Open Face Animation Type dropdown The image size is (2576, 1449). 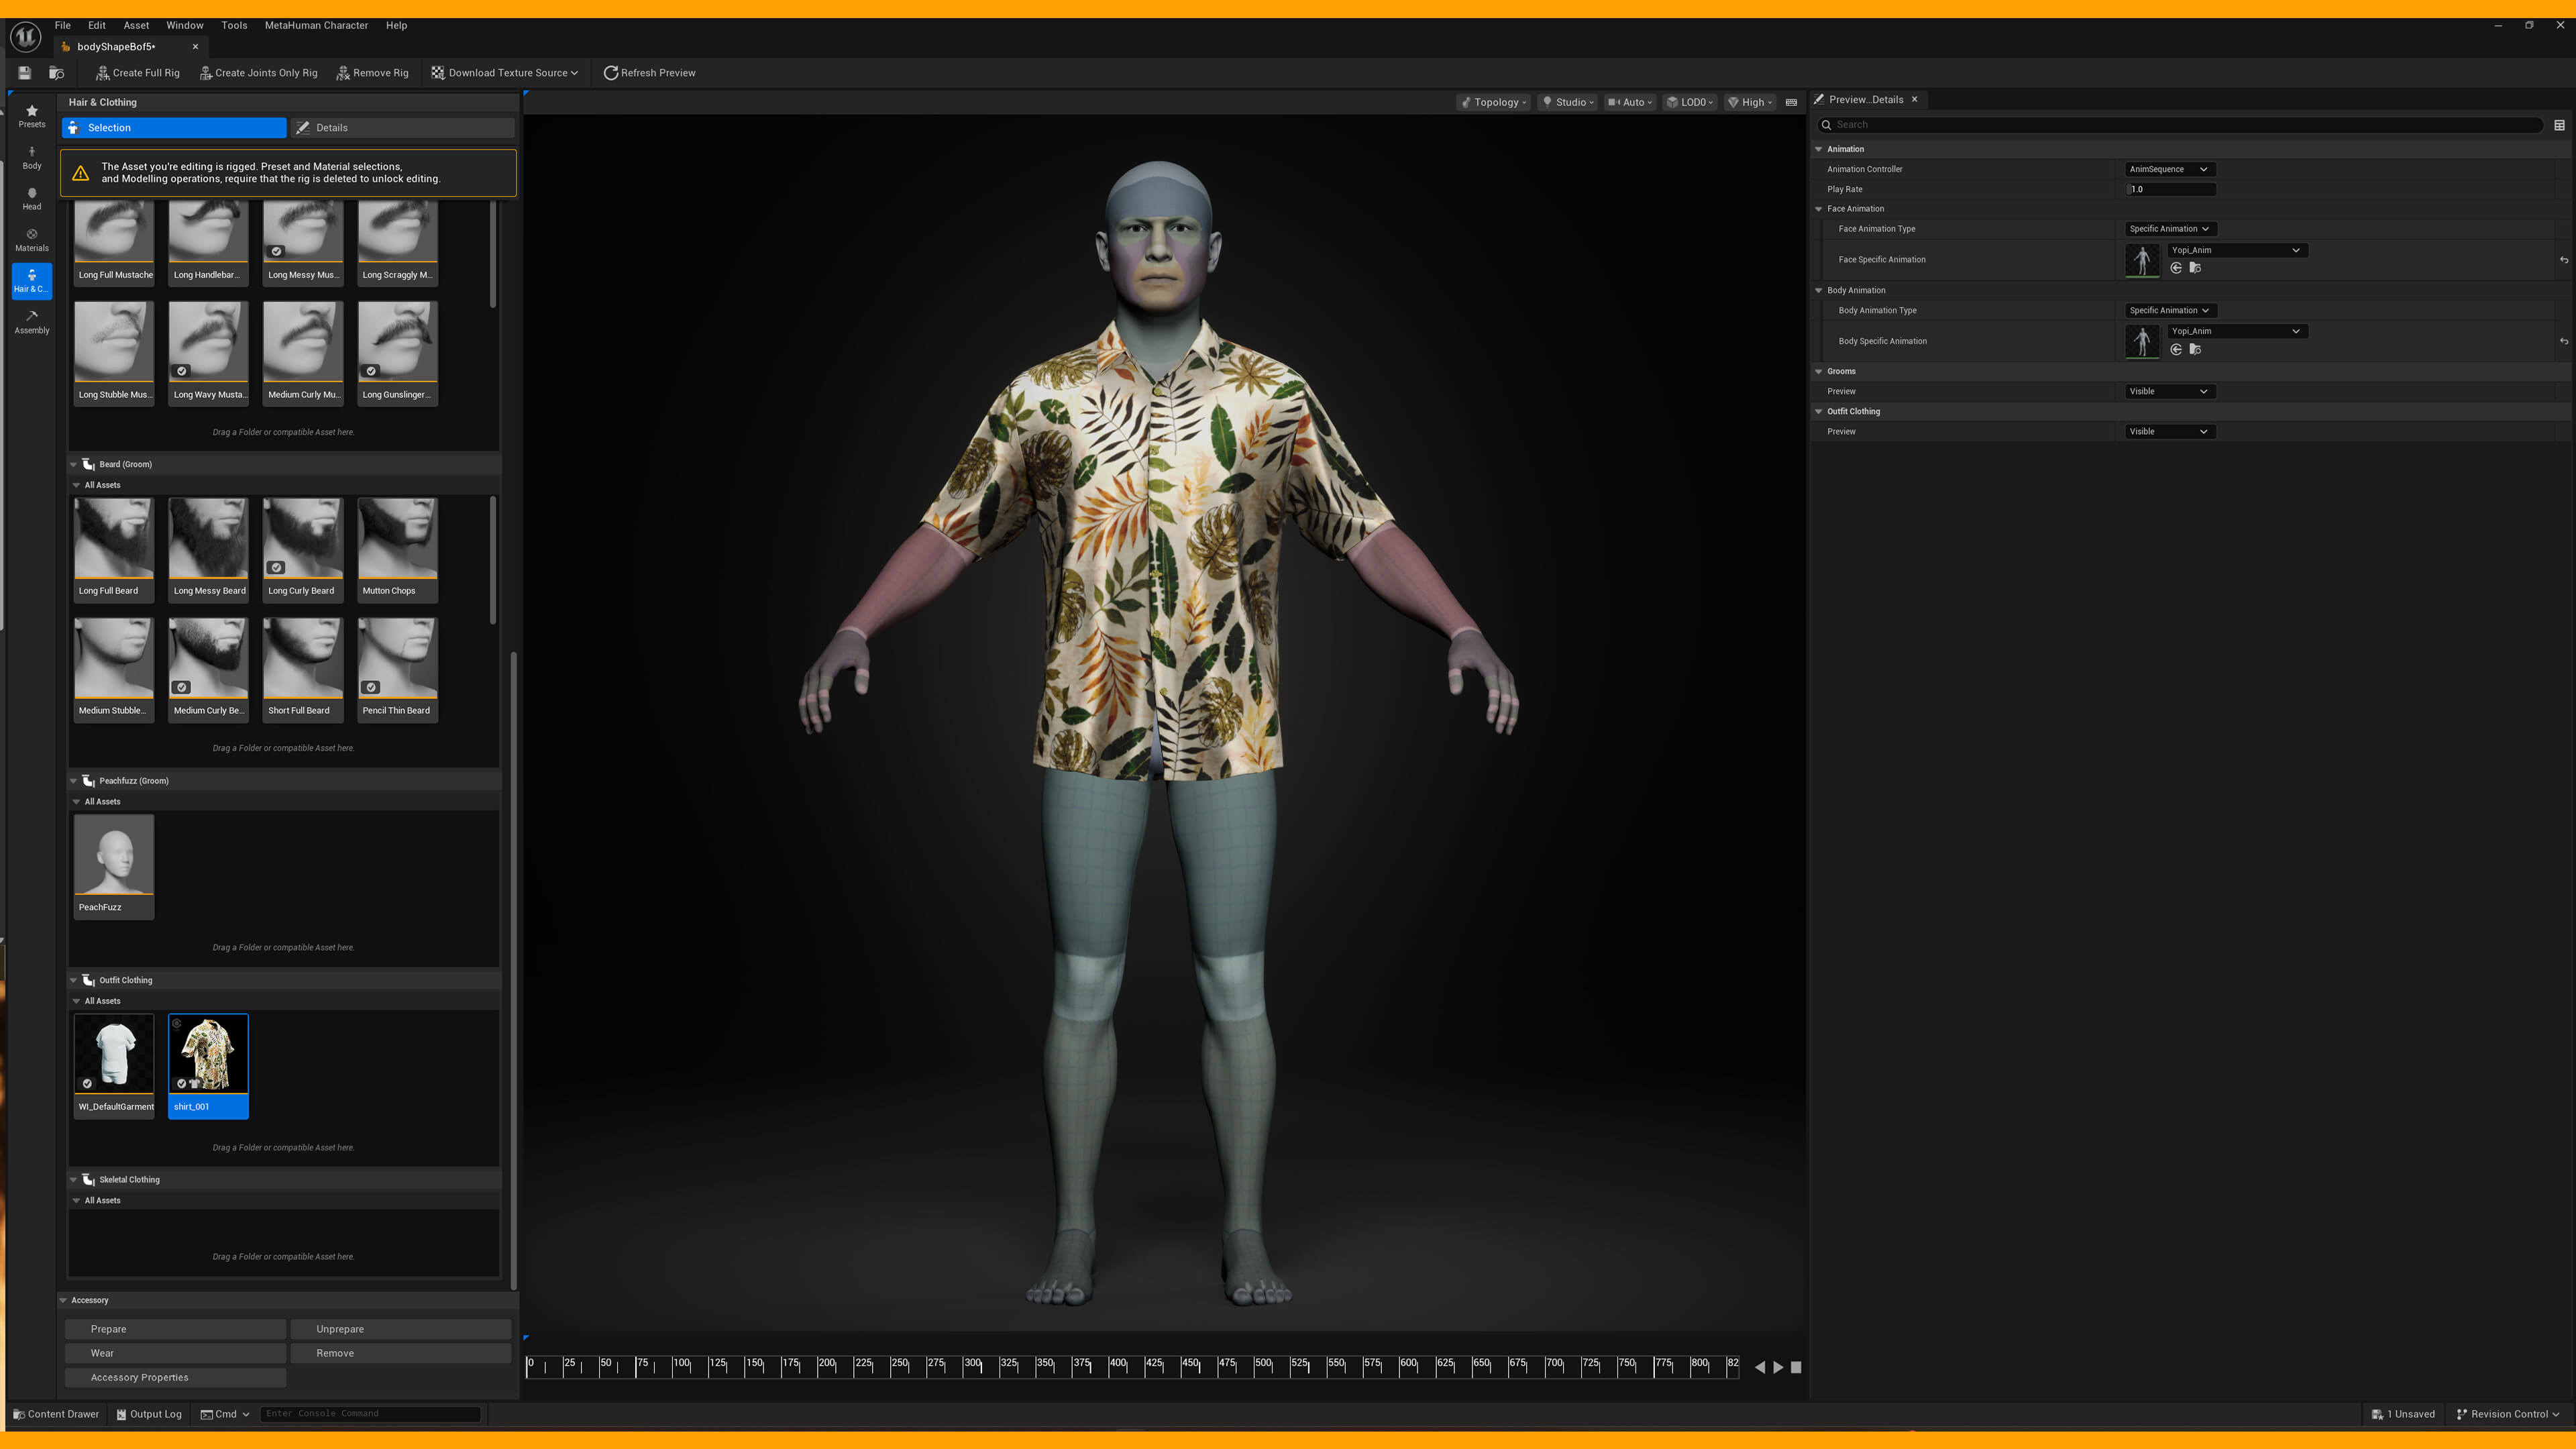point(2169,229)
